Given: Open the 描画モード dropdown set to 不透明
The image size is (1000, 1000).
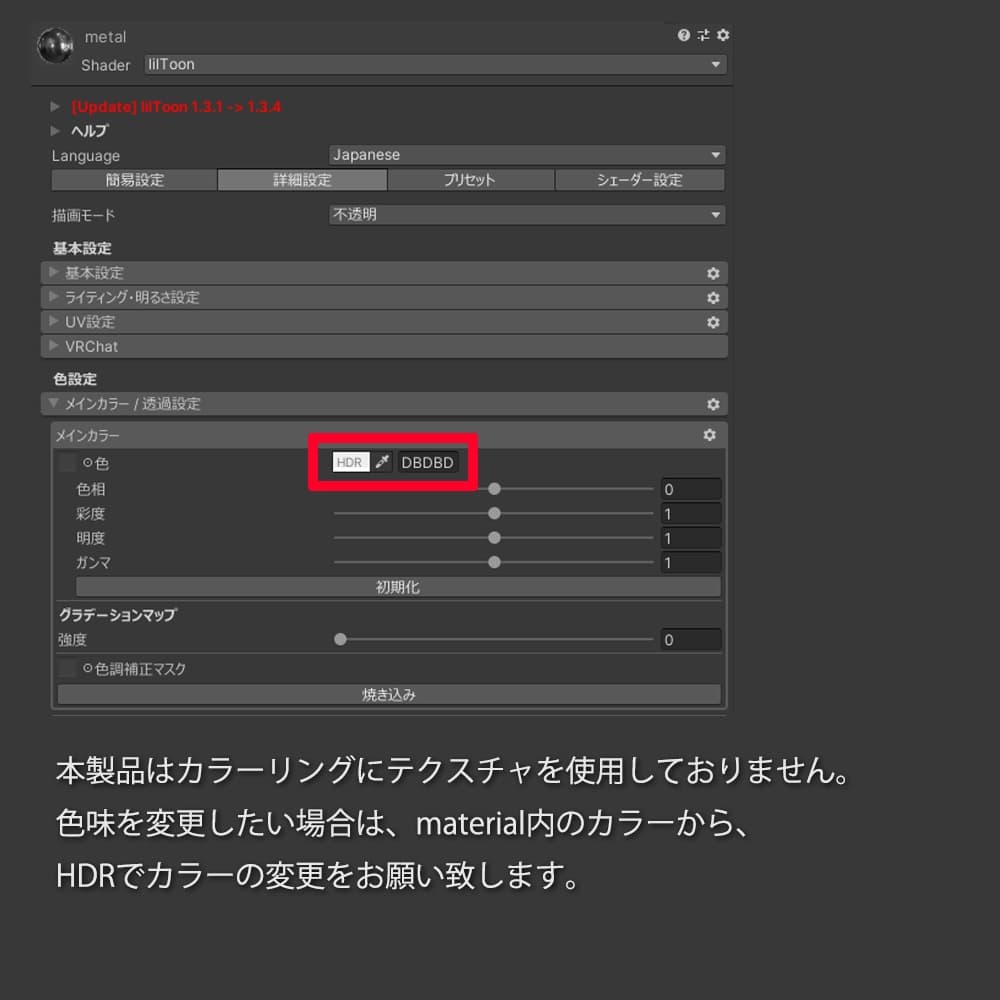Looking at the screenshot, I should pos(527,214).
